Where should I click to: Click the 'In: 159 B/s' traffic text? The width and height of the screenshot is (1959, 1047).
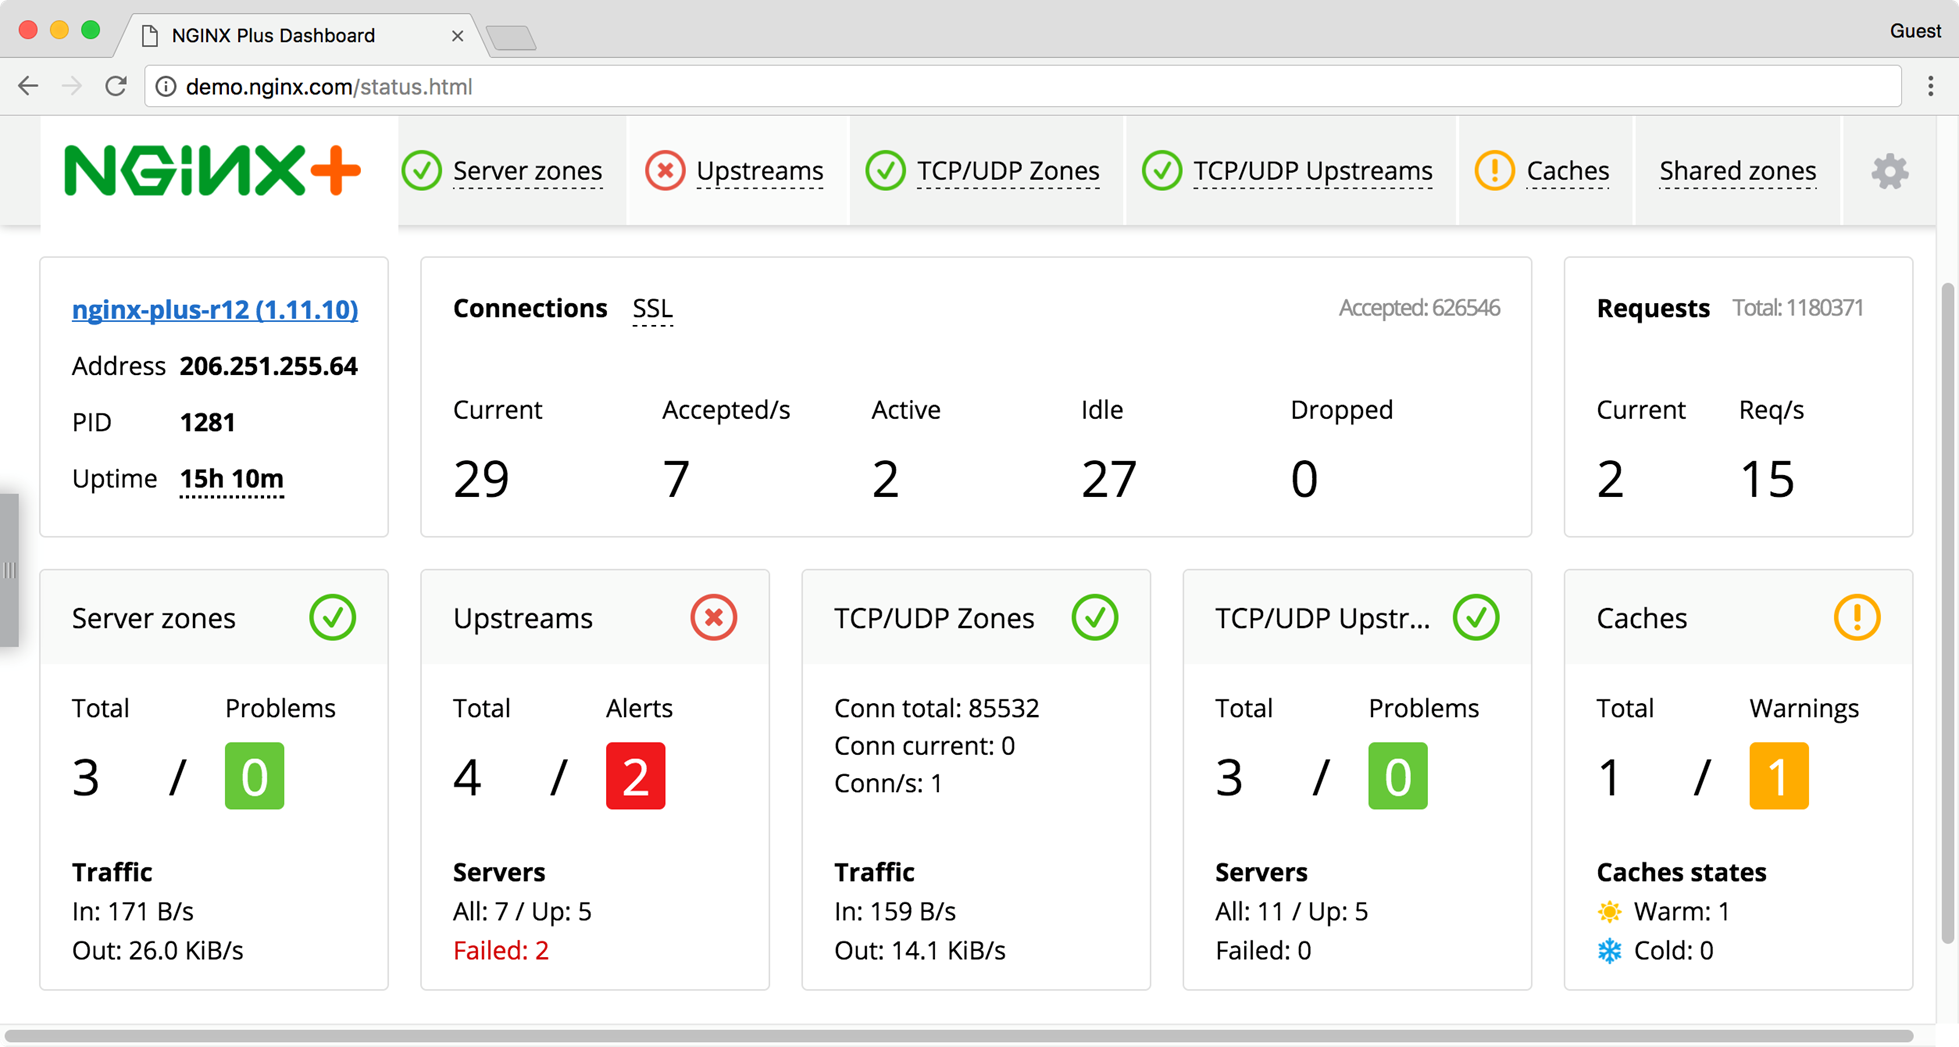point(895,912)
